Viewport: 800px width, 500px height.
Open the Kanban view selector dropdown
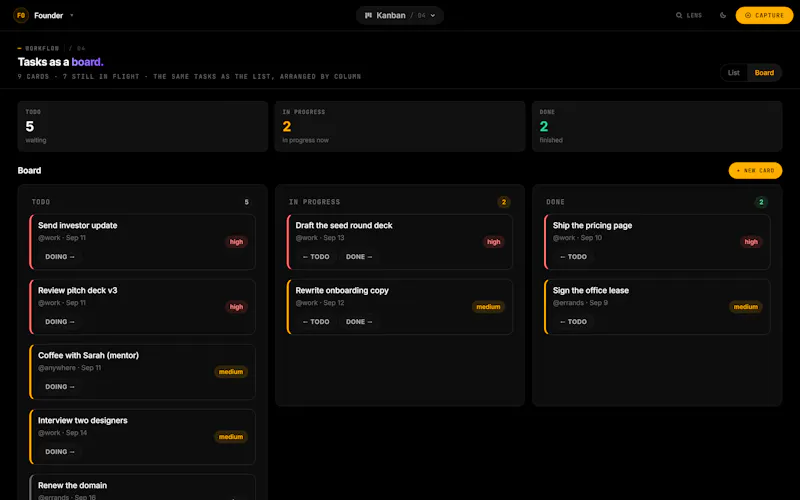[399, 15]
